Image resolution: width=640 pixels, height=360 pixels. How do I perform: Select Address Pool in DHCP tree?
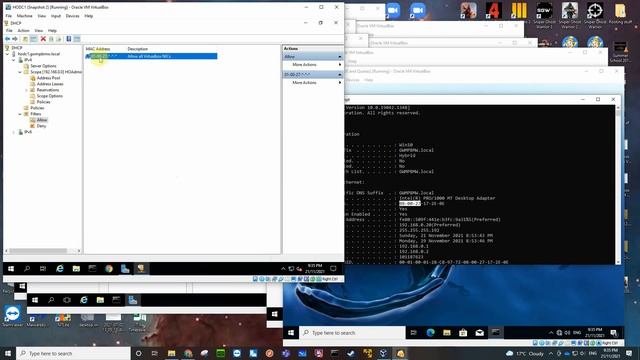pyautogui.click(x=48, y=78)
